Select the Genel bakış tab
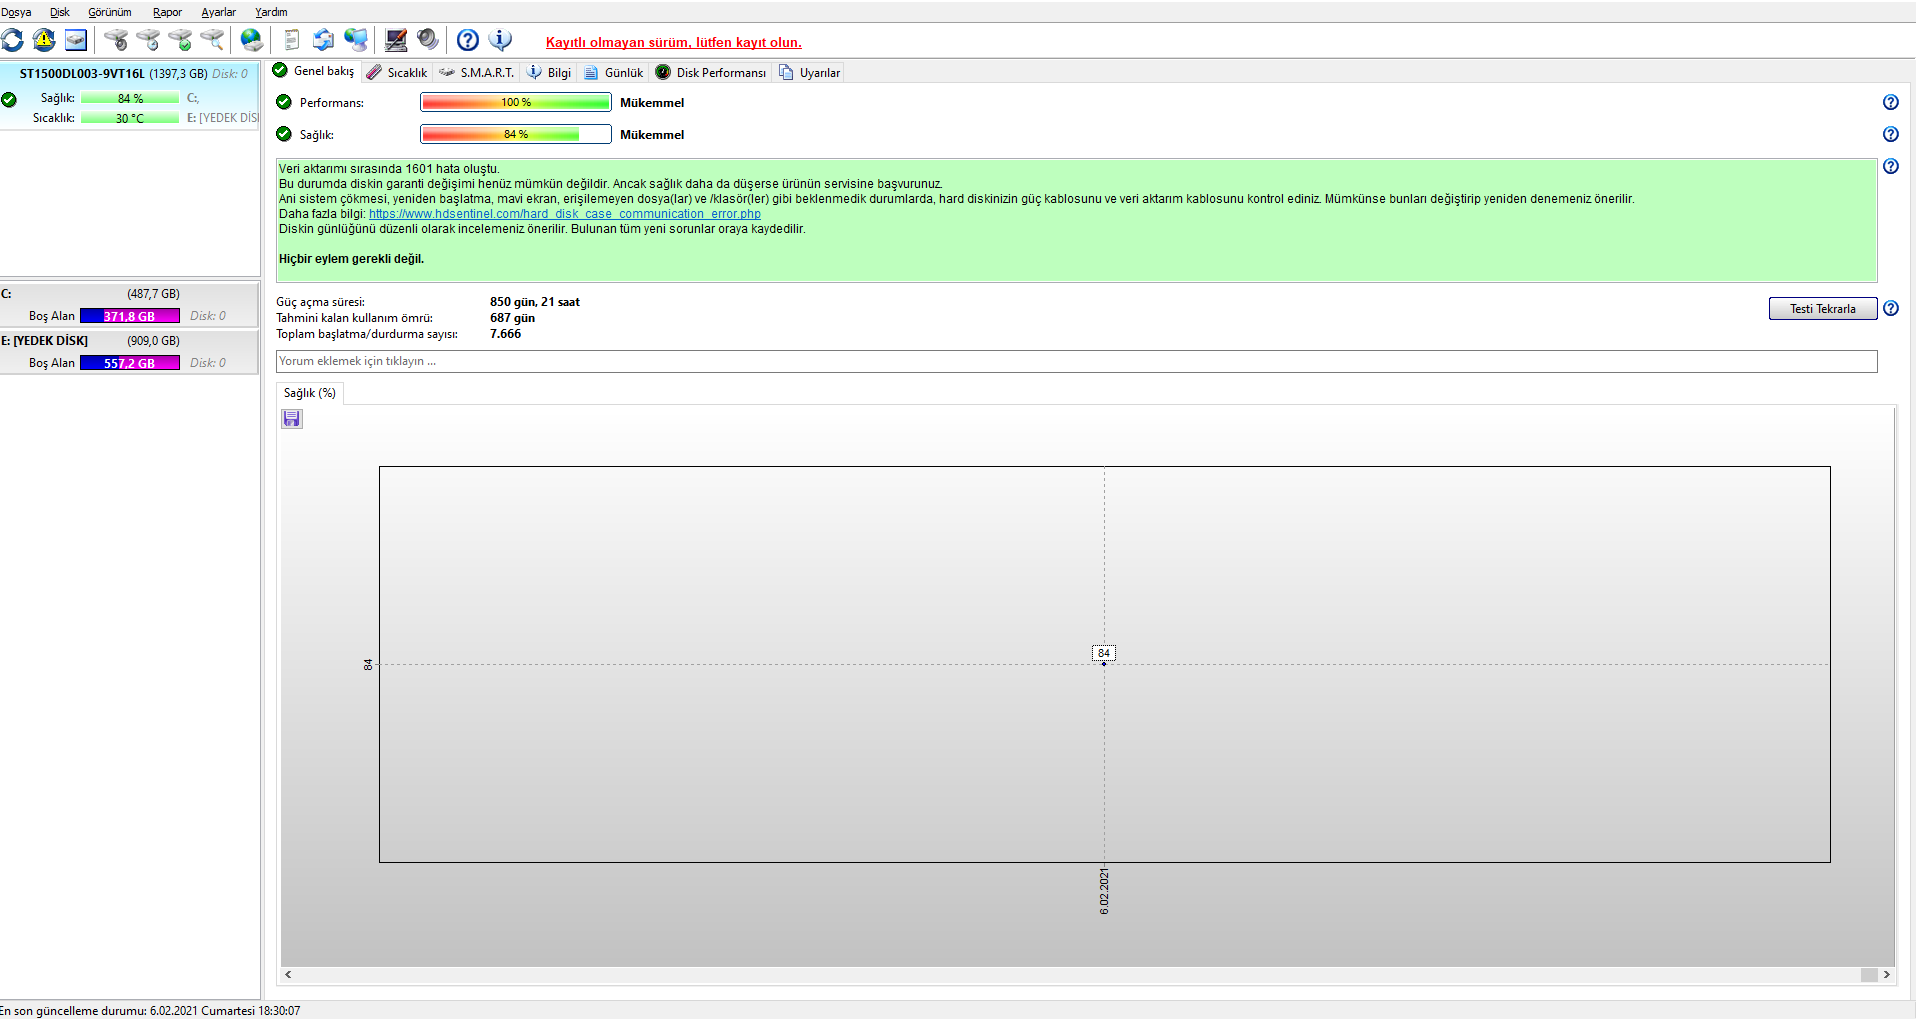This screenshot has width=1916, height=1019. click(x=314, y=71)
